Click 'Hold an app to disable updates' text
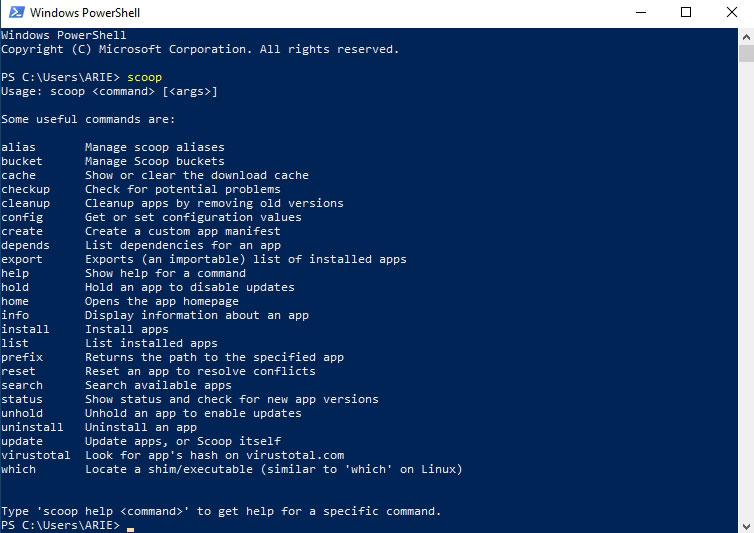This screenshot has height=533, width=754. click(x=190, y=287)
